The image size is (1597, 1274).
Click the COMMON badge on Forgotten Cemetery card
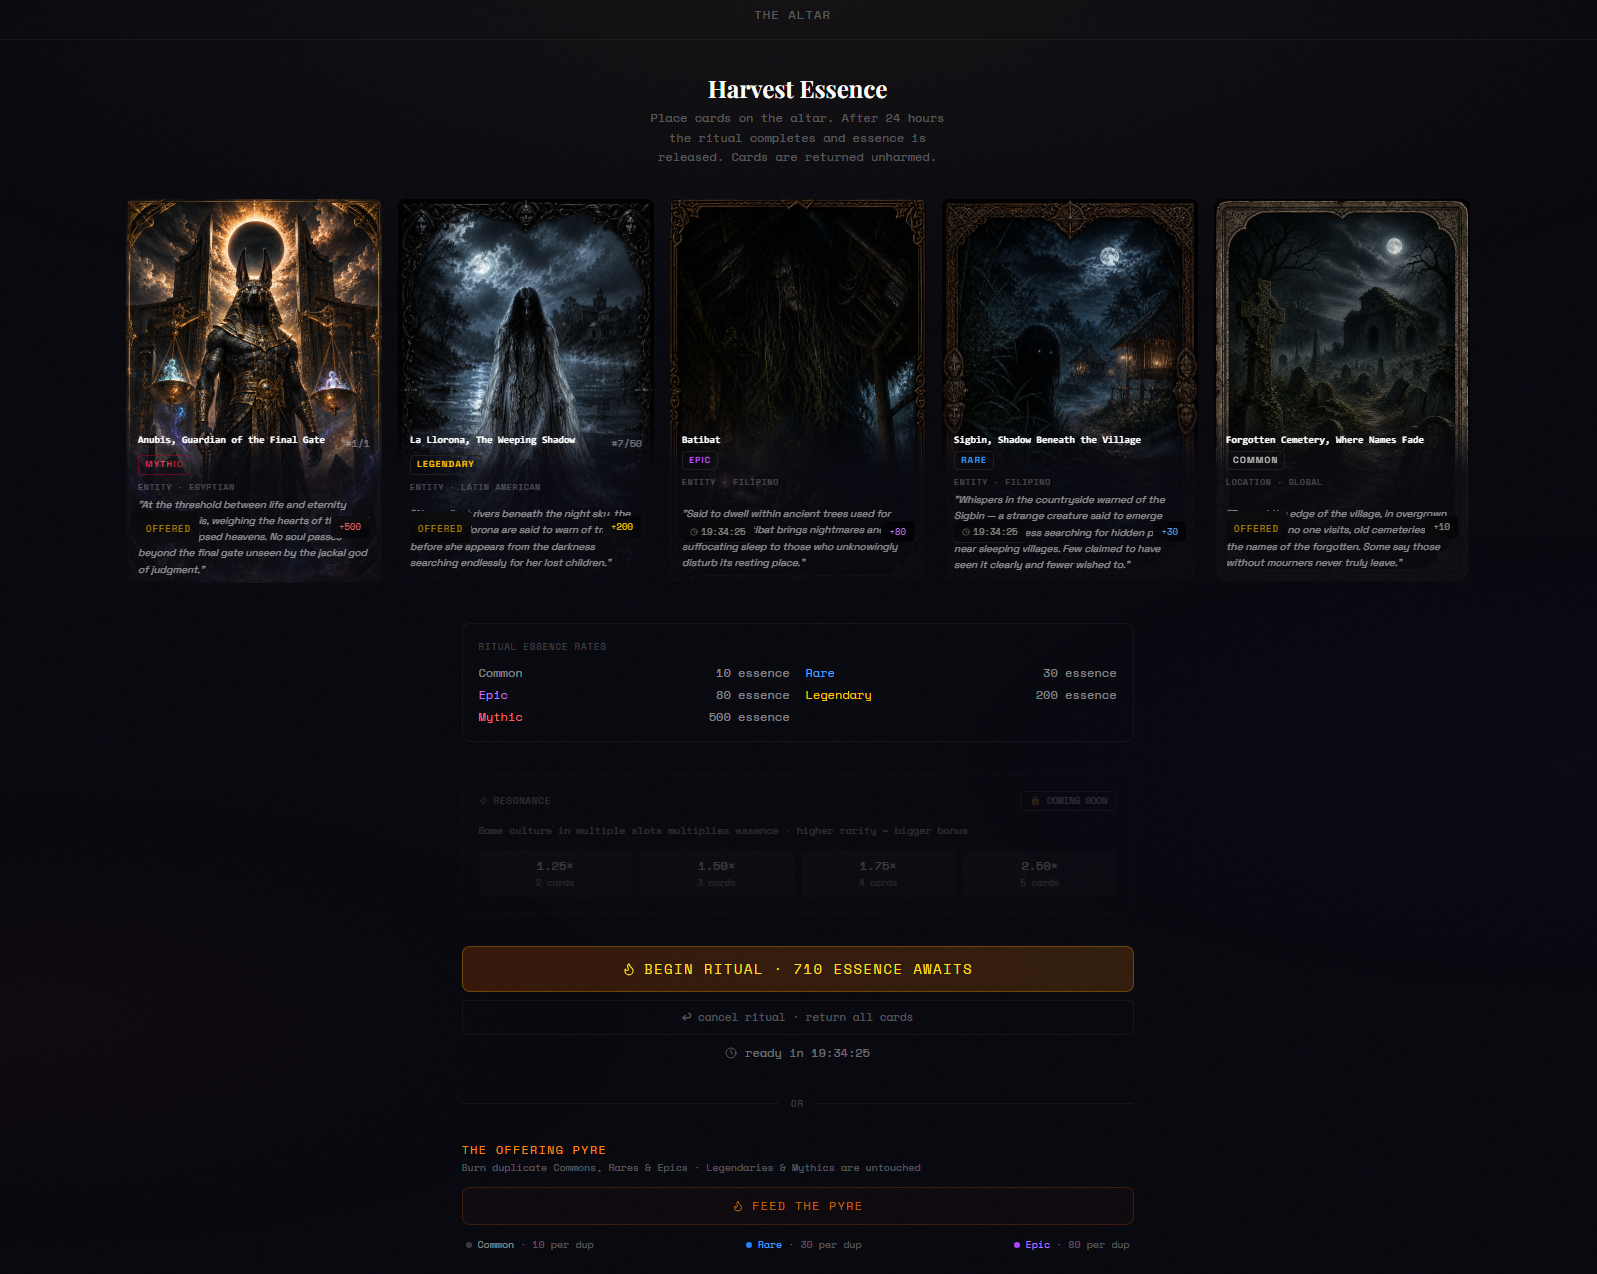[x=1255, y=460]
